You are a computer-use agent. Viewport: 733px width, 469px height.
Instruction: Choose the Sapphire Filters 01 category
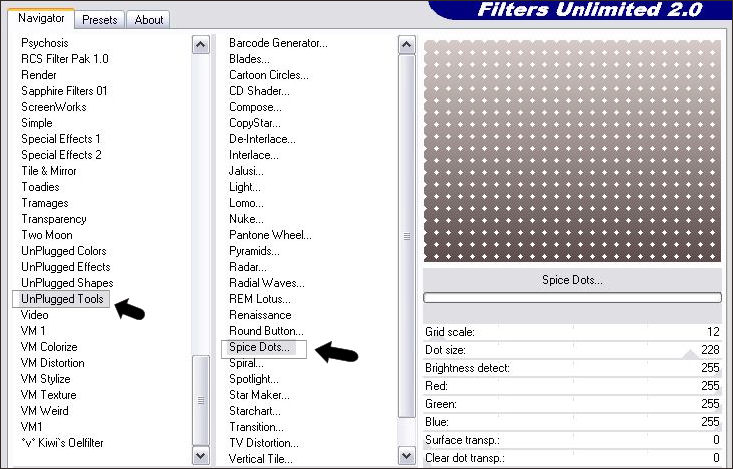64,91
